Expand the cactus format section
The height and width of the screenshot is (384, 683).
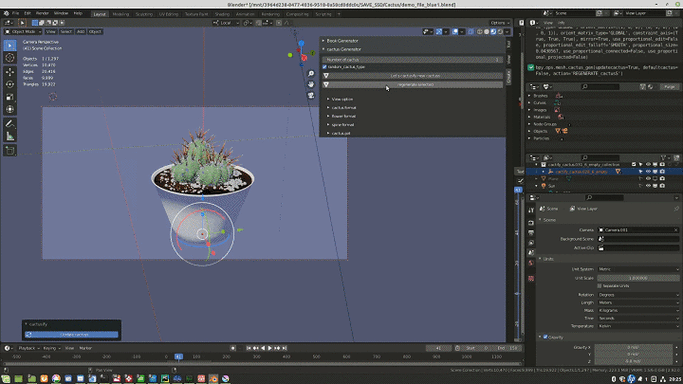(344, 108)
